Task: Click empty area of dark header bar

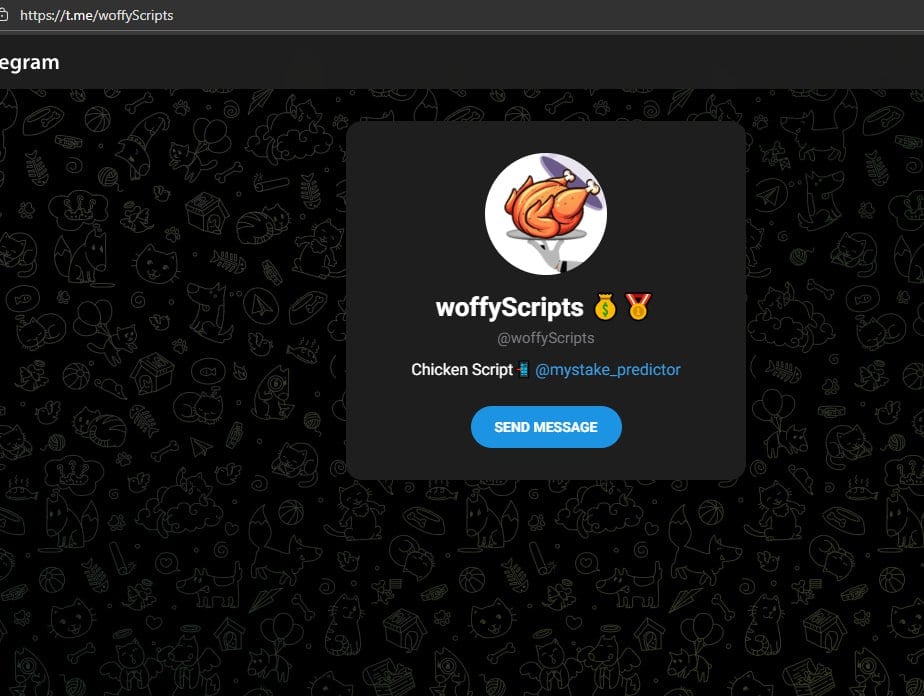Action: 471,62
